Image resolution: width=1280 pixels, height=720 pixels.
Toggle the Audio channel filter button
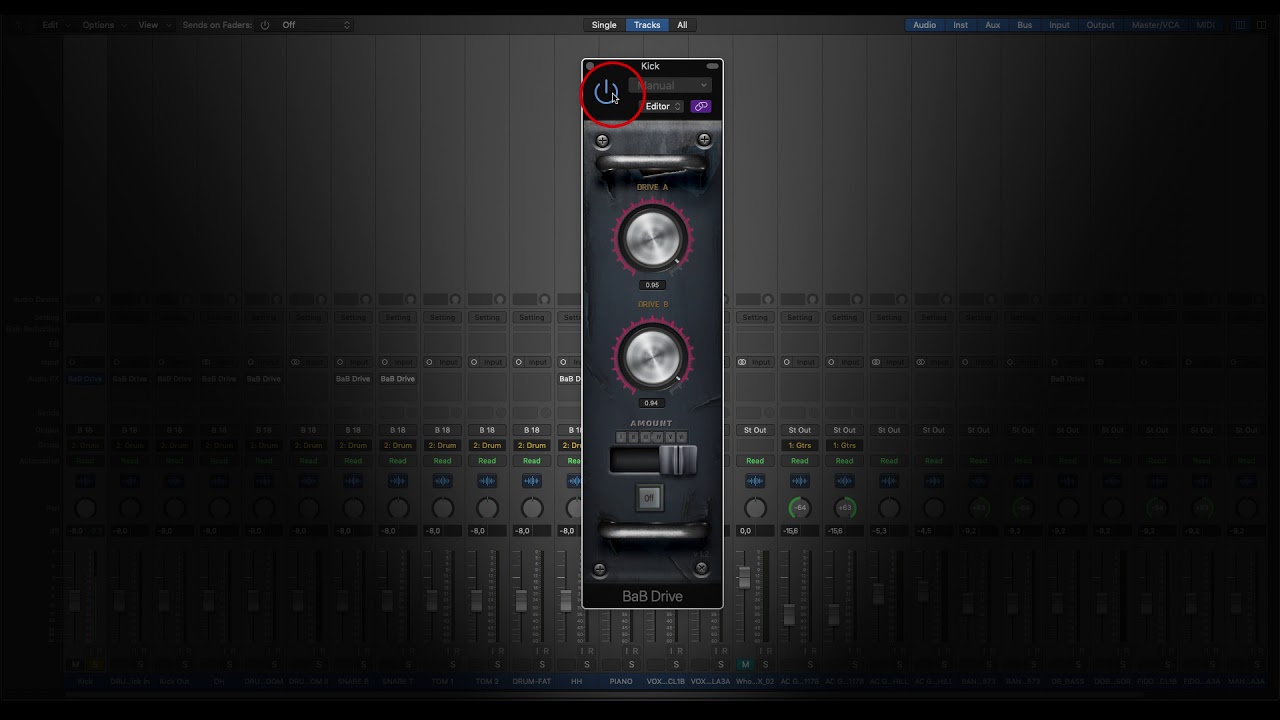tap(925, 25)
